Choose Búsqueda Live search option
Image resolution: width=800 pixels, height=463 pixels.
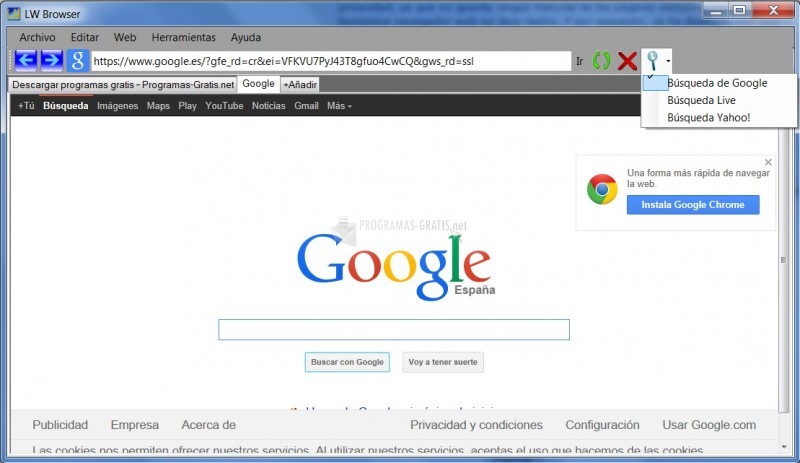click(719, 100)
